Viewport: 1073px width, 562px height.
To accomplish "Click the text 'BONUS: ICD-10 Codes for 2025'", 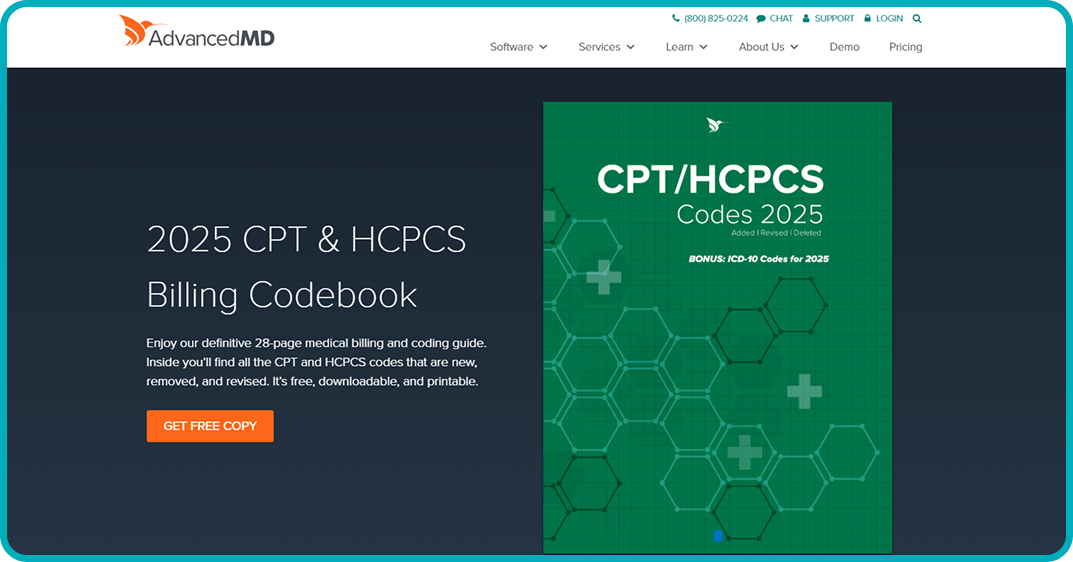I will [758, 259].
